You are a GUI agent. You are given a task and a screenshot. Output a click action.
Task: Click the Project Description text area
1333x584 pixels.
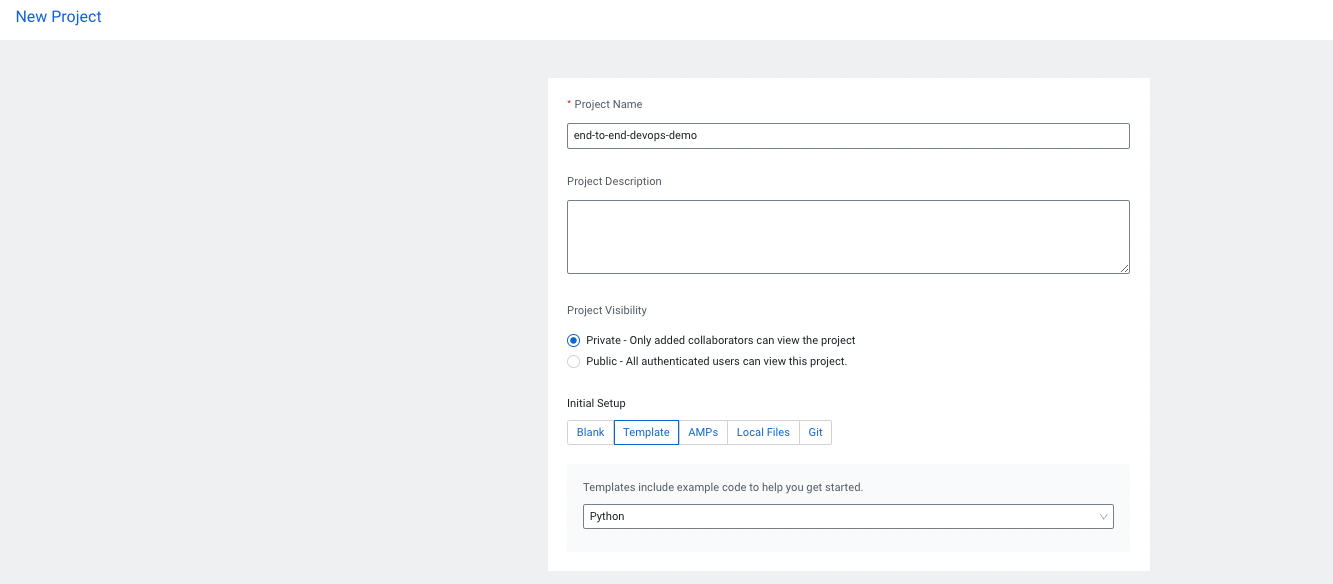tap(848, 236)
